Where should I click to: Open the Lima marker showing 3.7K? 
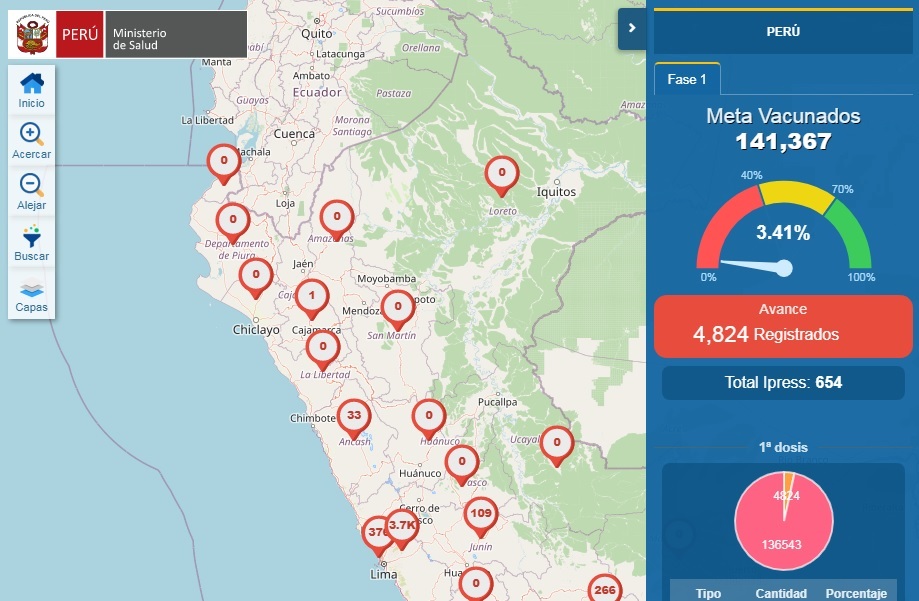[402, 529]
